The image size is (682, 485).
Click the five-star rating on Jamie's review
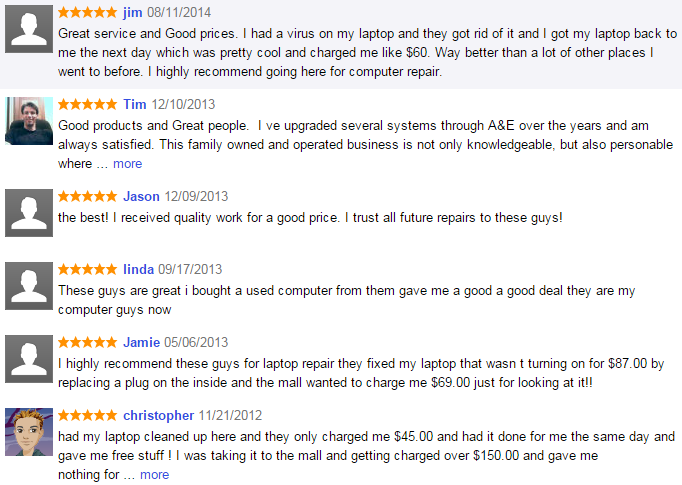click(87, 343)
